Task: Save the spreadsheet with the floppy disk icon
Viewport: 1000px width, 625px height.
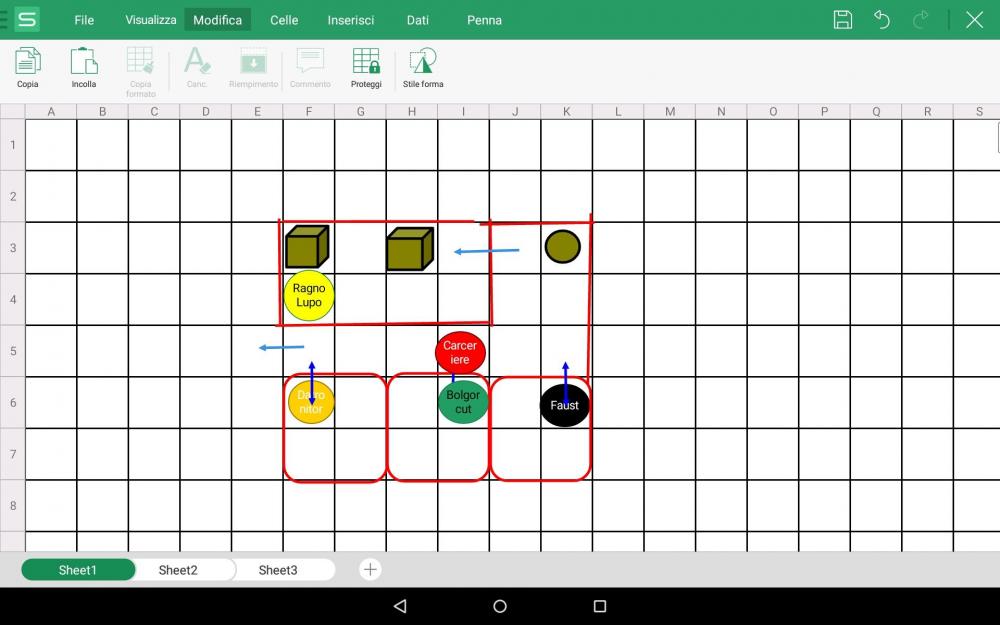Action: click(843, 20)
